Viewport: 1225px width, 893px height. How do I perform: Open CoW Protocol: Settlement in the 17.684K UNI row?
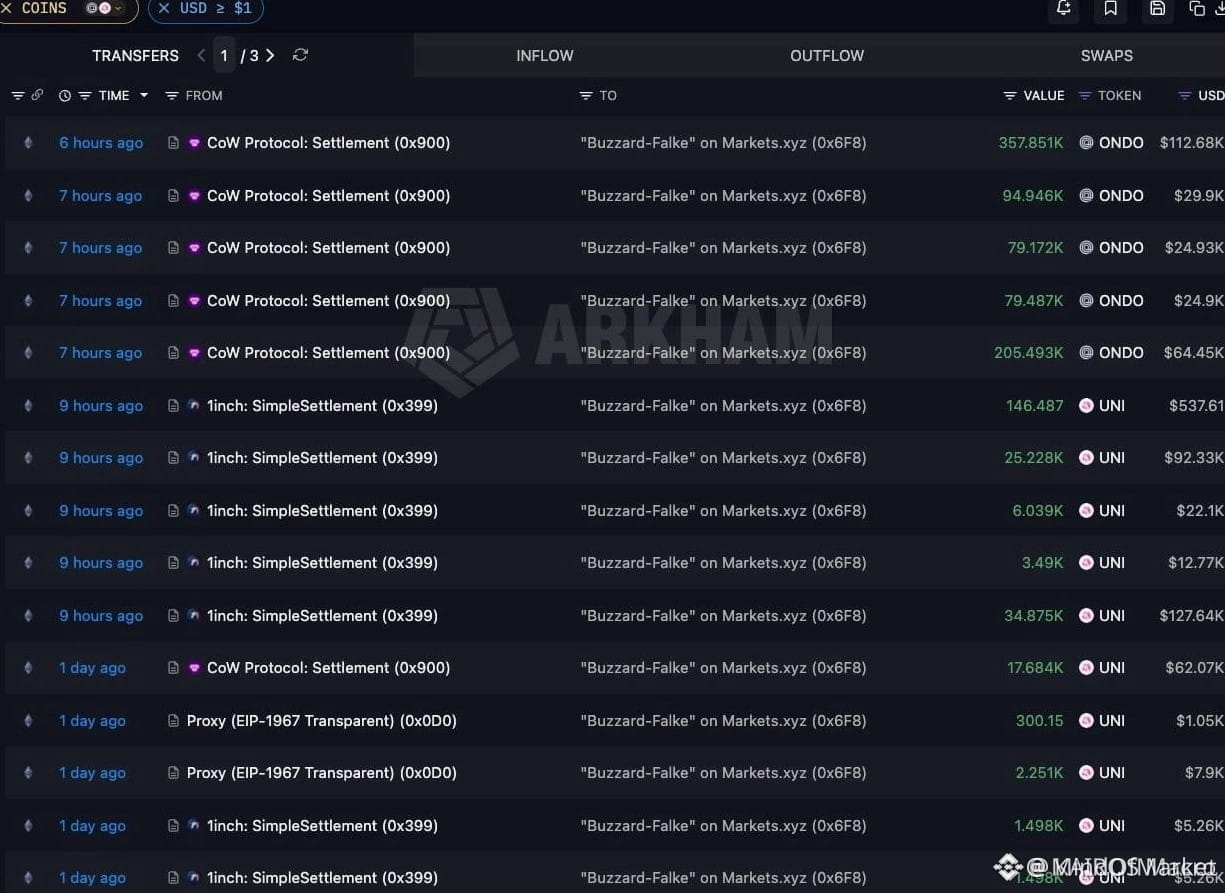coord(328,668)
